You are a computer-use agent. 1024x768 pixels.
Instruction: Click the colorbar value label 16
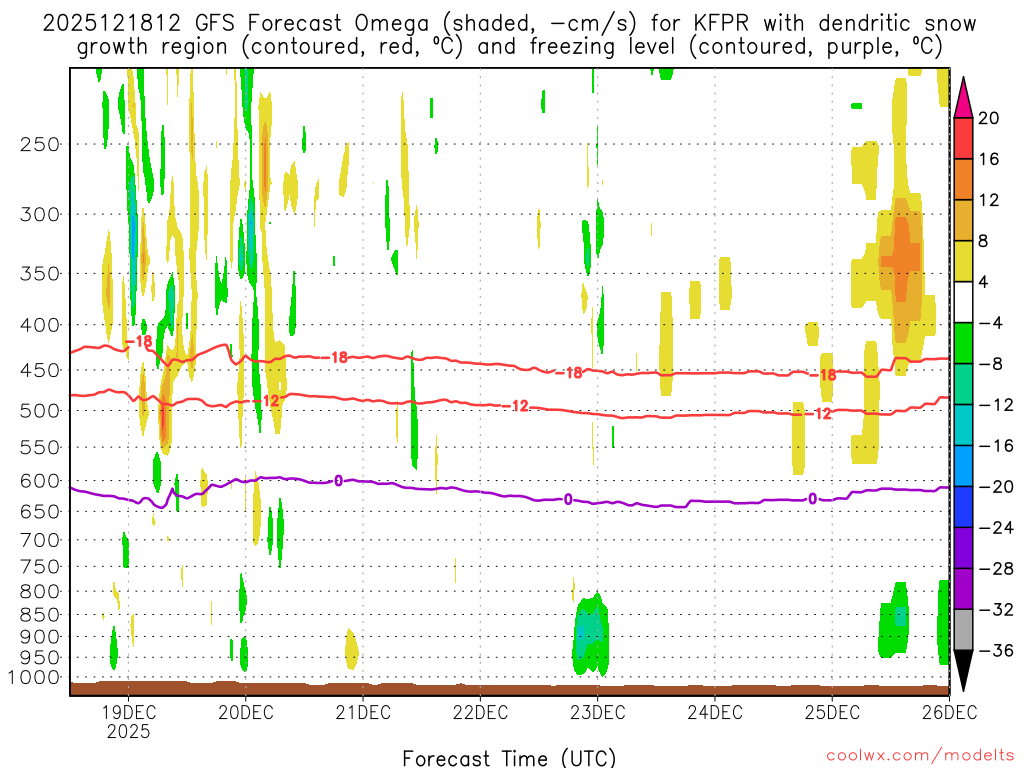click(989, 159)
